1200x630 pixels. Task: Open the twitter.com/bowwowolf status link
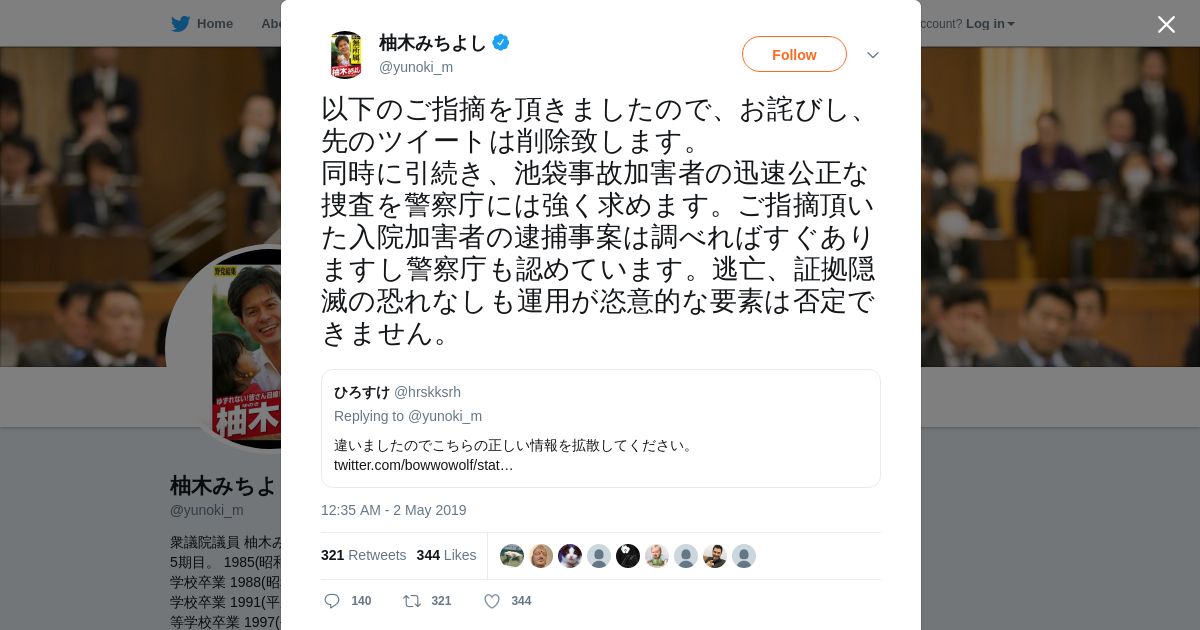click(424, 465)
